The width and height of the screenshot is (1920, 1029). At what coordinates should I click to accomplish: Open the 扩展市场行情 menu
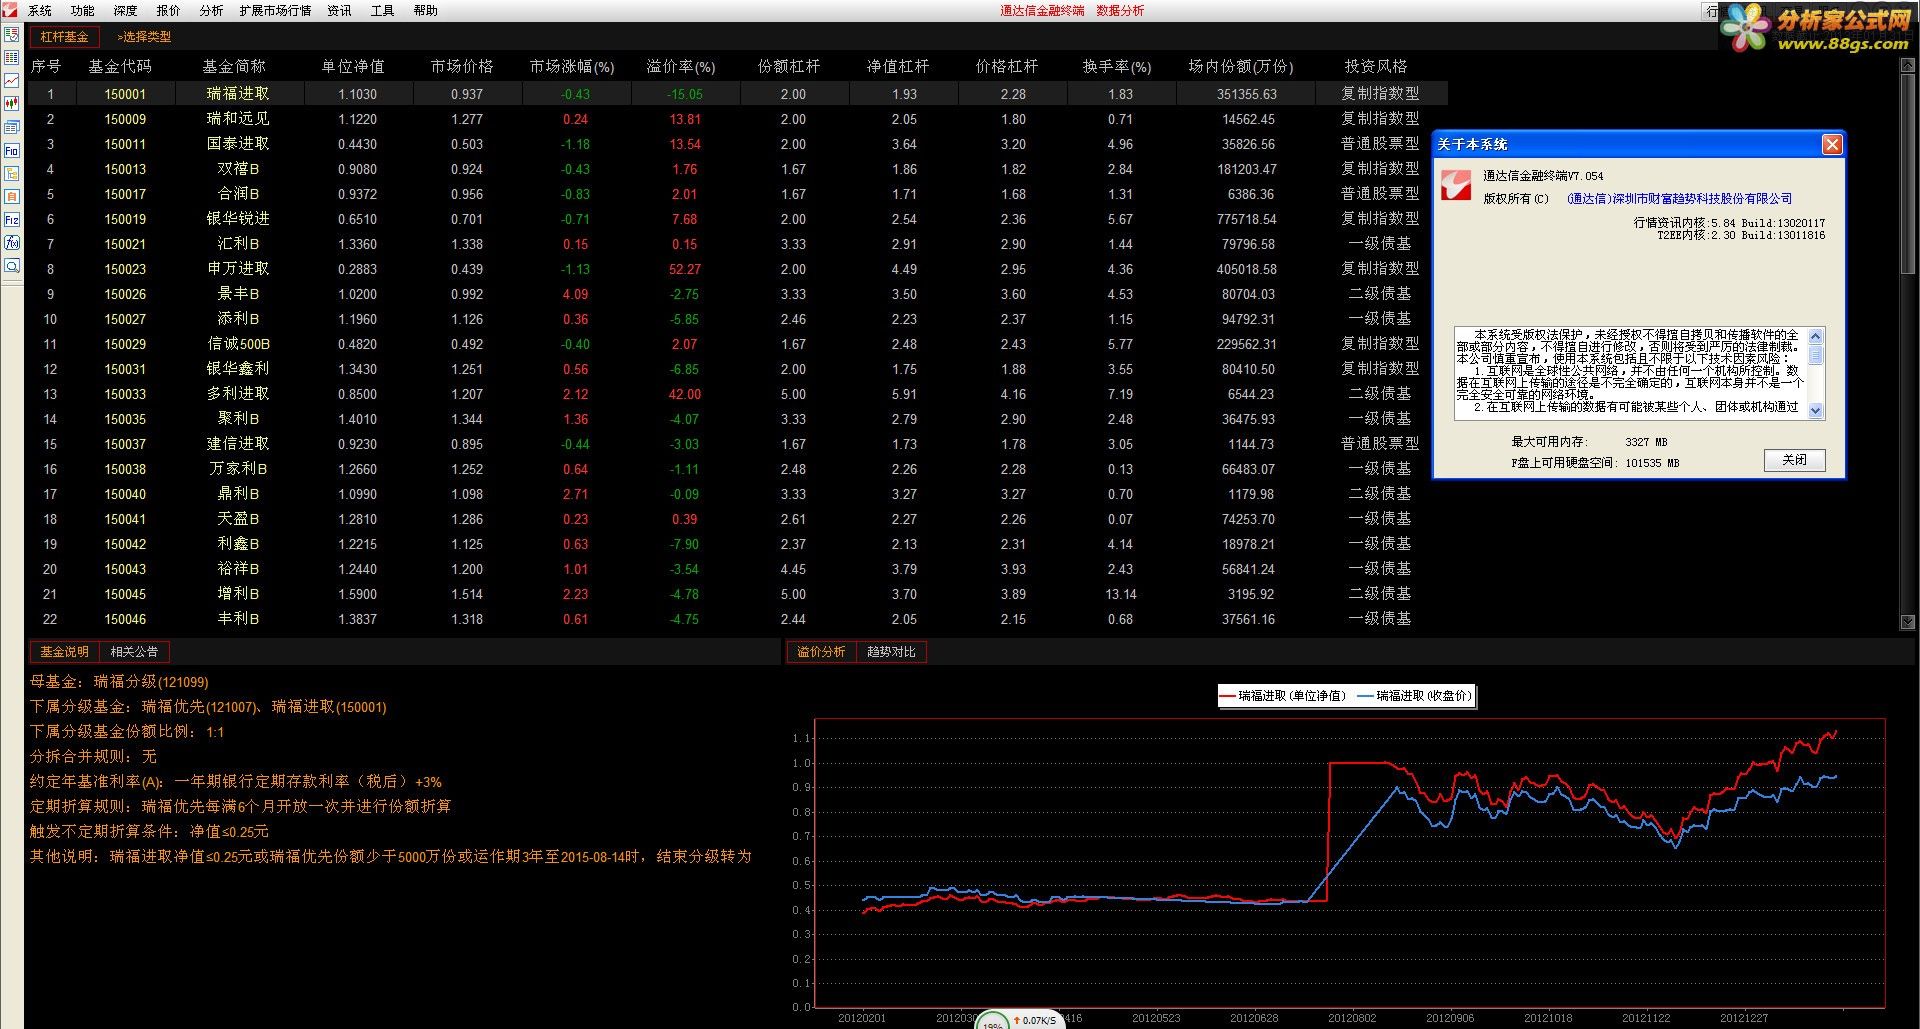tap(275, 11)
